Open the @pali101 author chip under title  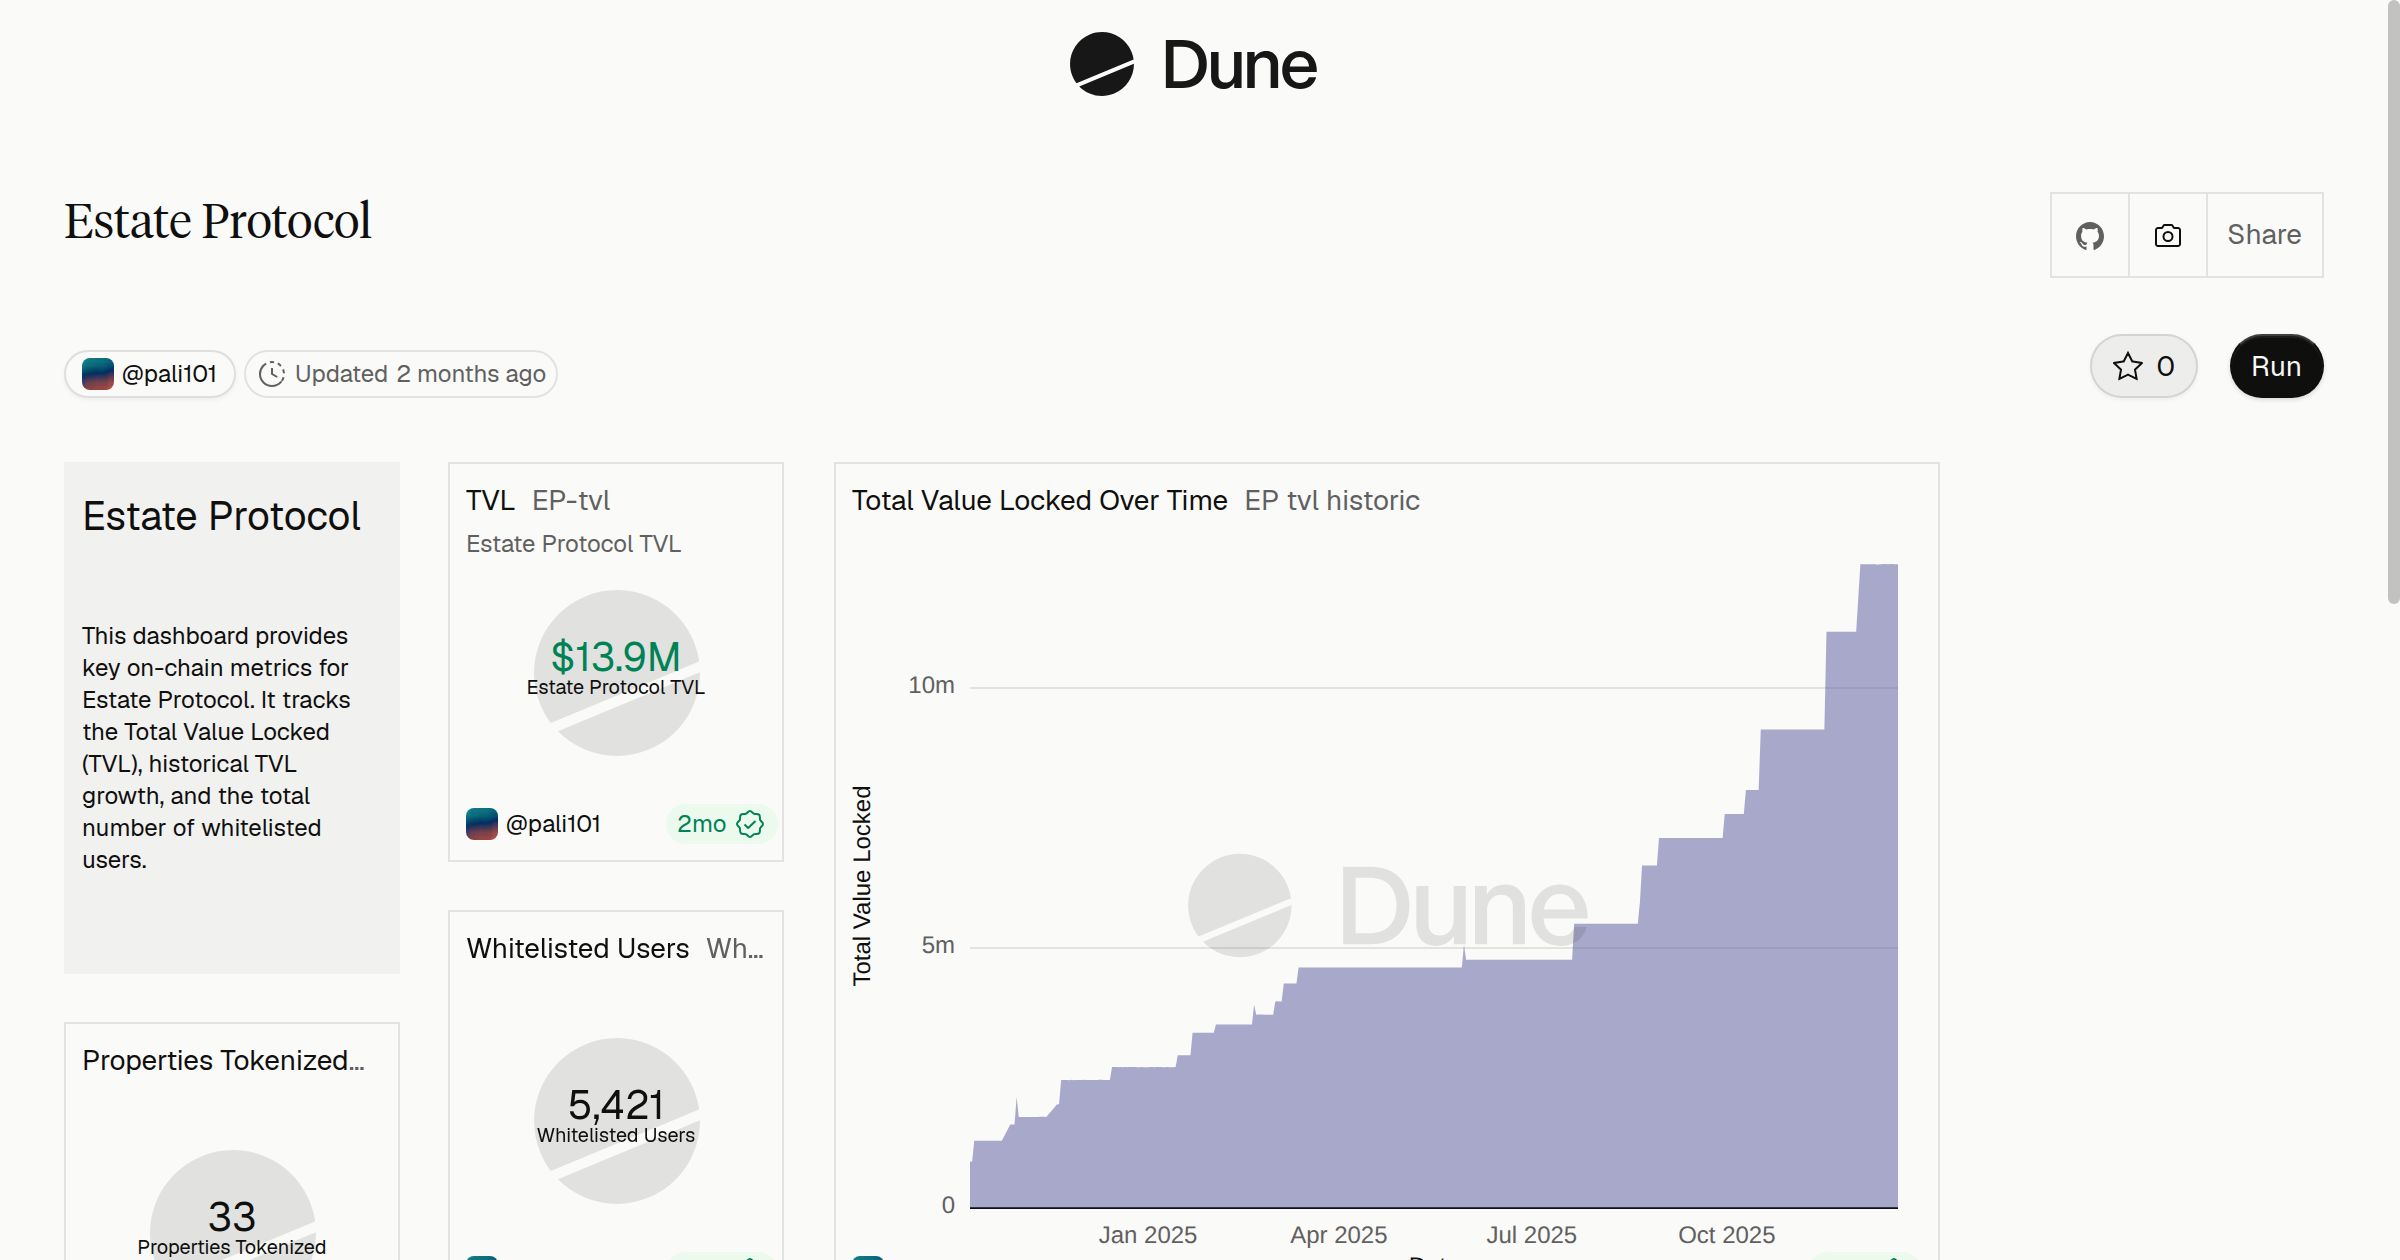click(150, 374)
